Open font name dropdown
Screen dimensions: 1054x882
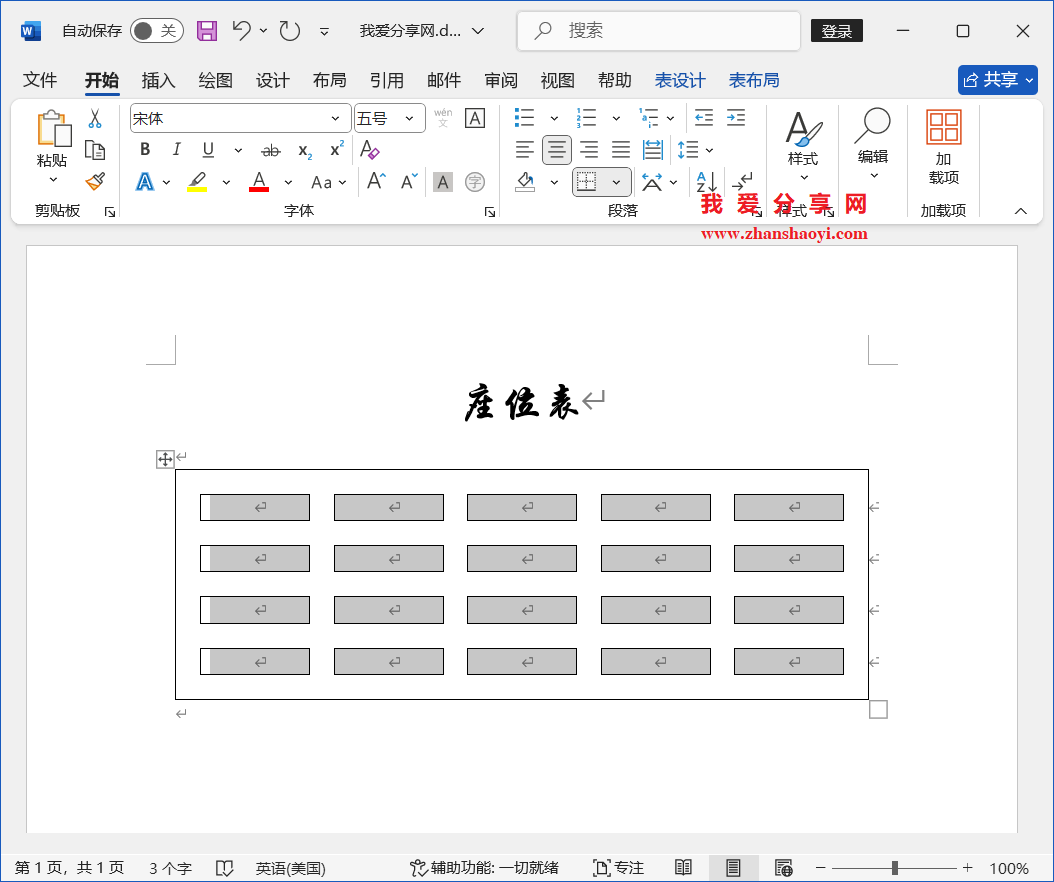coord(335,119)
